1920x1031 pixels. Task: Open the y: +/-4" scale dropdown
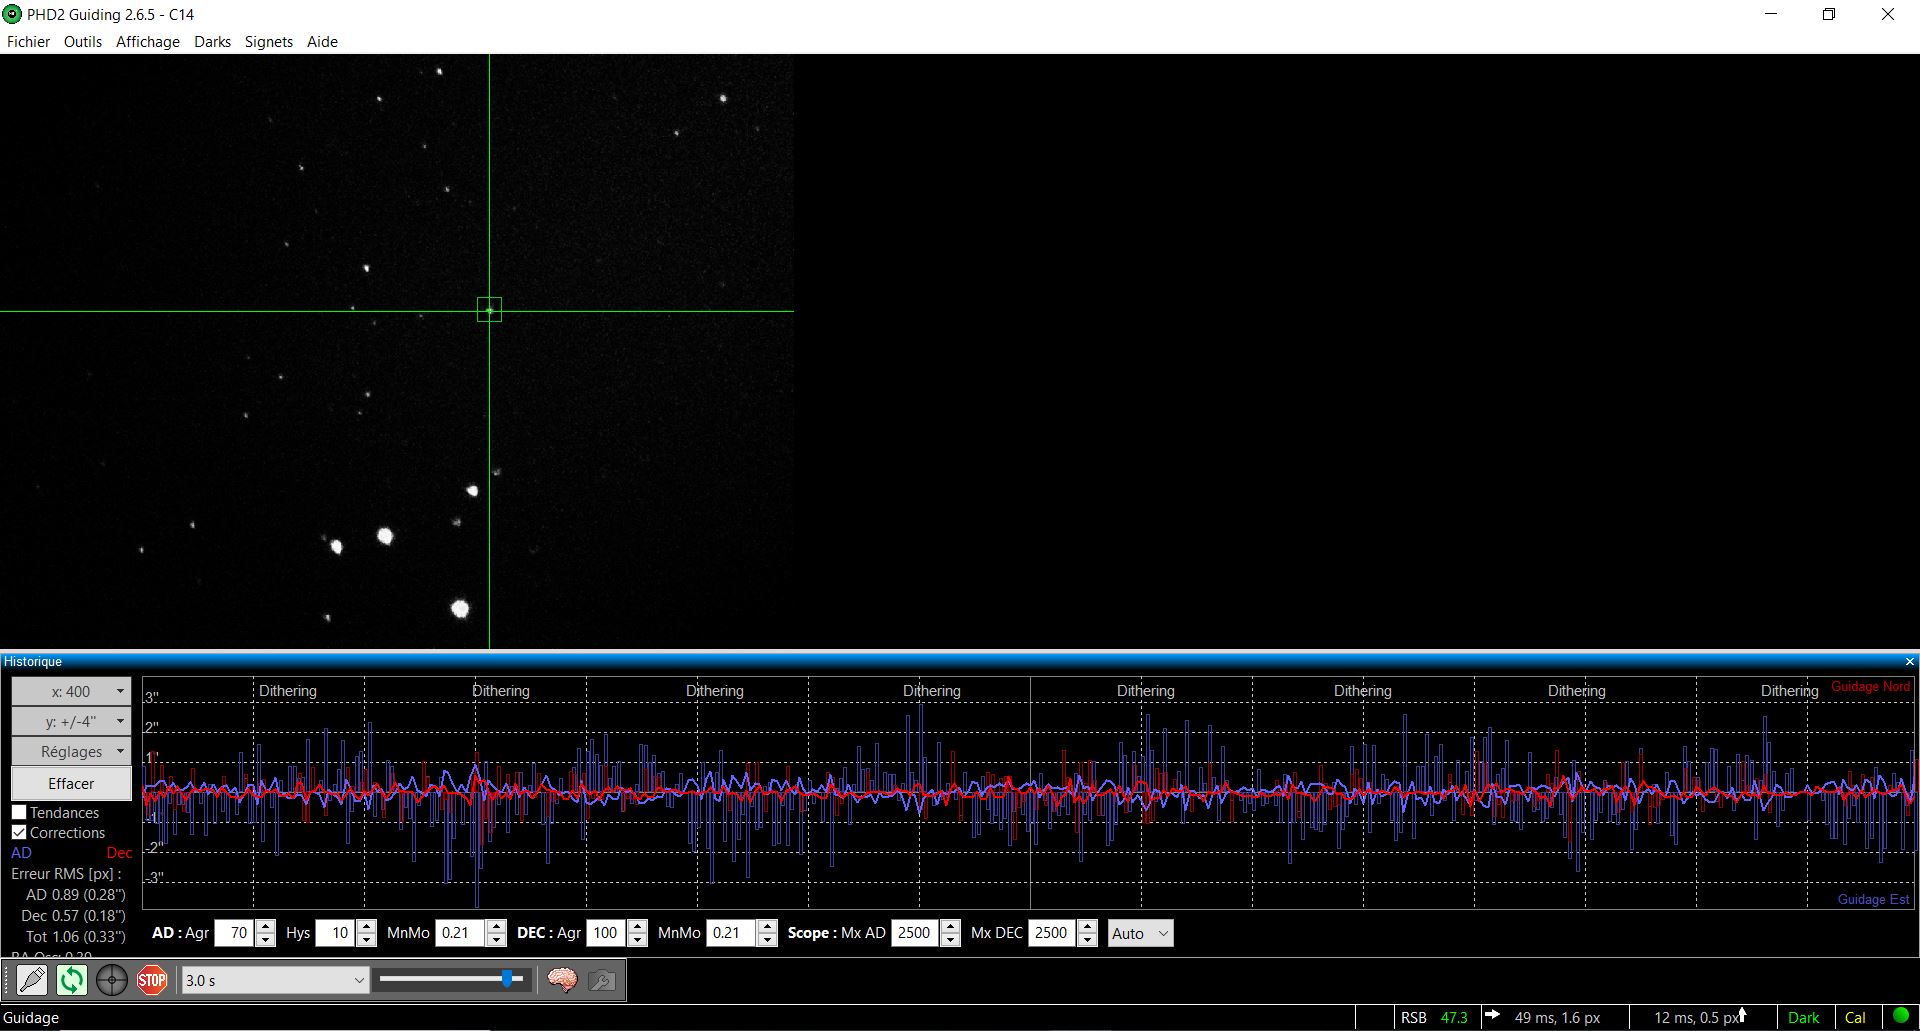click(x=71, y=721)
